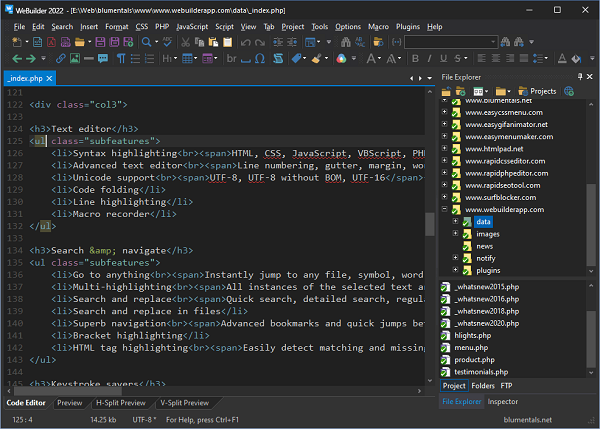Click the Insert Hyperlink chain icon
Viewport: 600px width, 429px height.
point(61,59)
